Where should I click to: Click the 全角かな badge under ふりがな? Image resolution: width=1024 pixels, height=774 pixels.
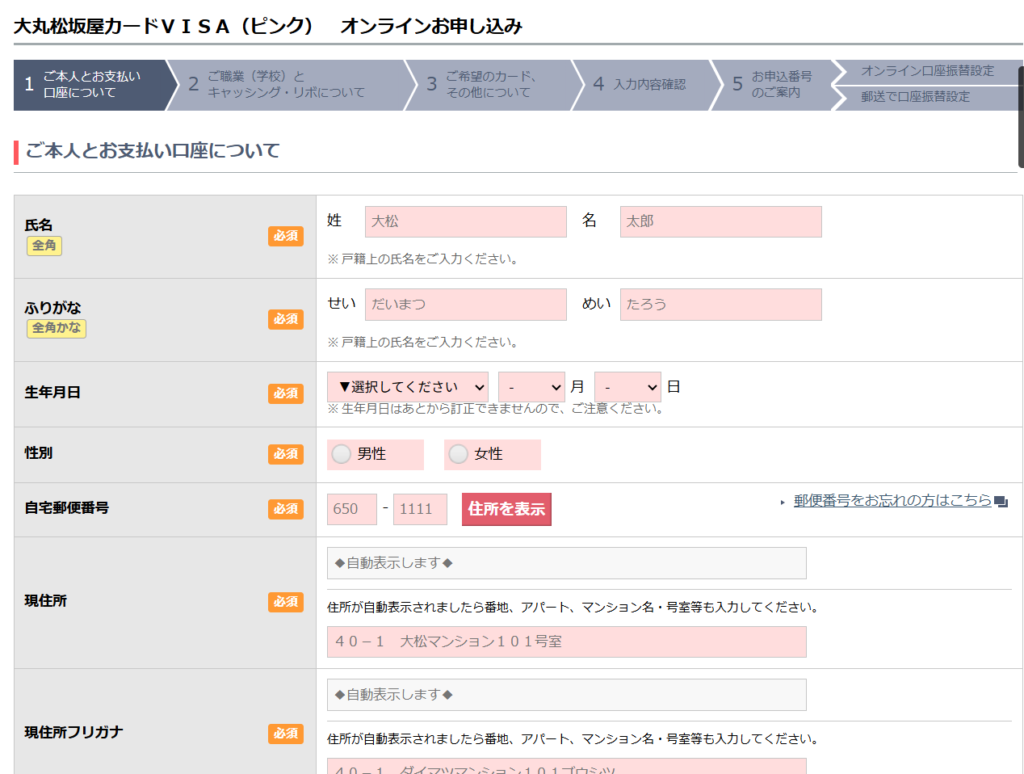(x=56, y=328)
